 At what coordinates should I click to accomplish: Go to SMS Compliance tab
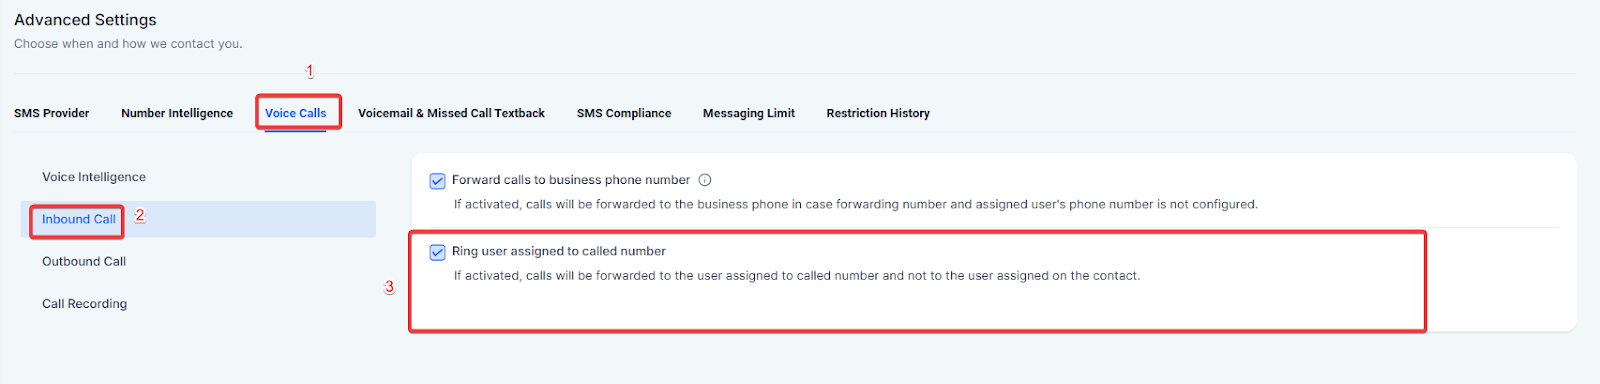click(x=624, y=113)
